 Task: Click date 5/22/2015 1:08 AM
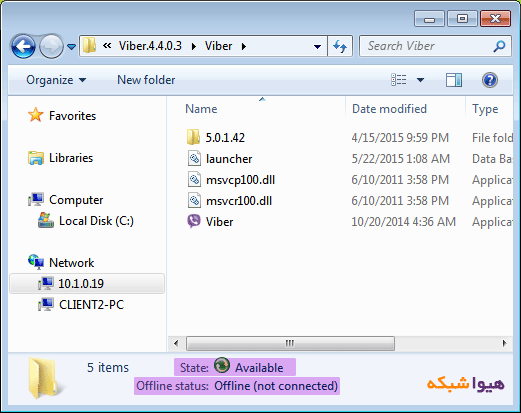(401, 159)
